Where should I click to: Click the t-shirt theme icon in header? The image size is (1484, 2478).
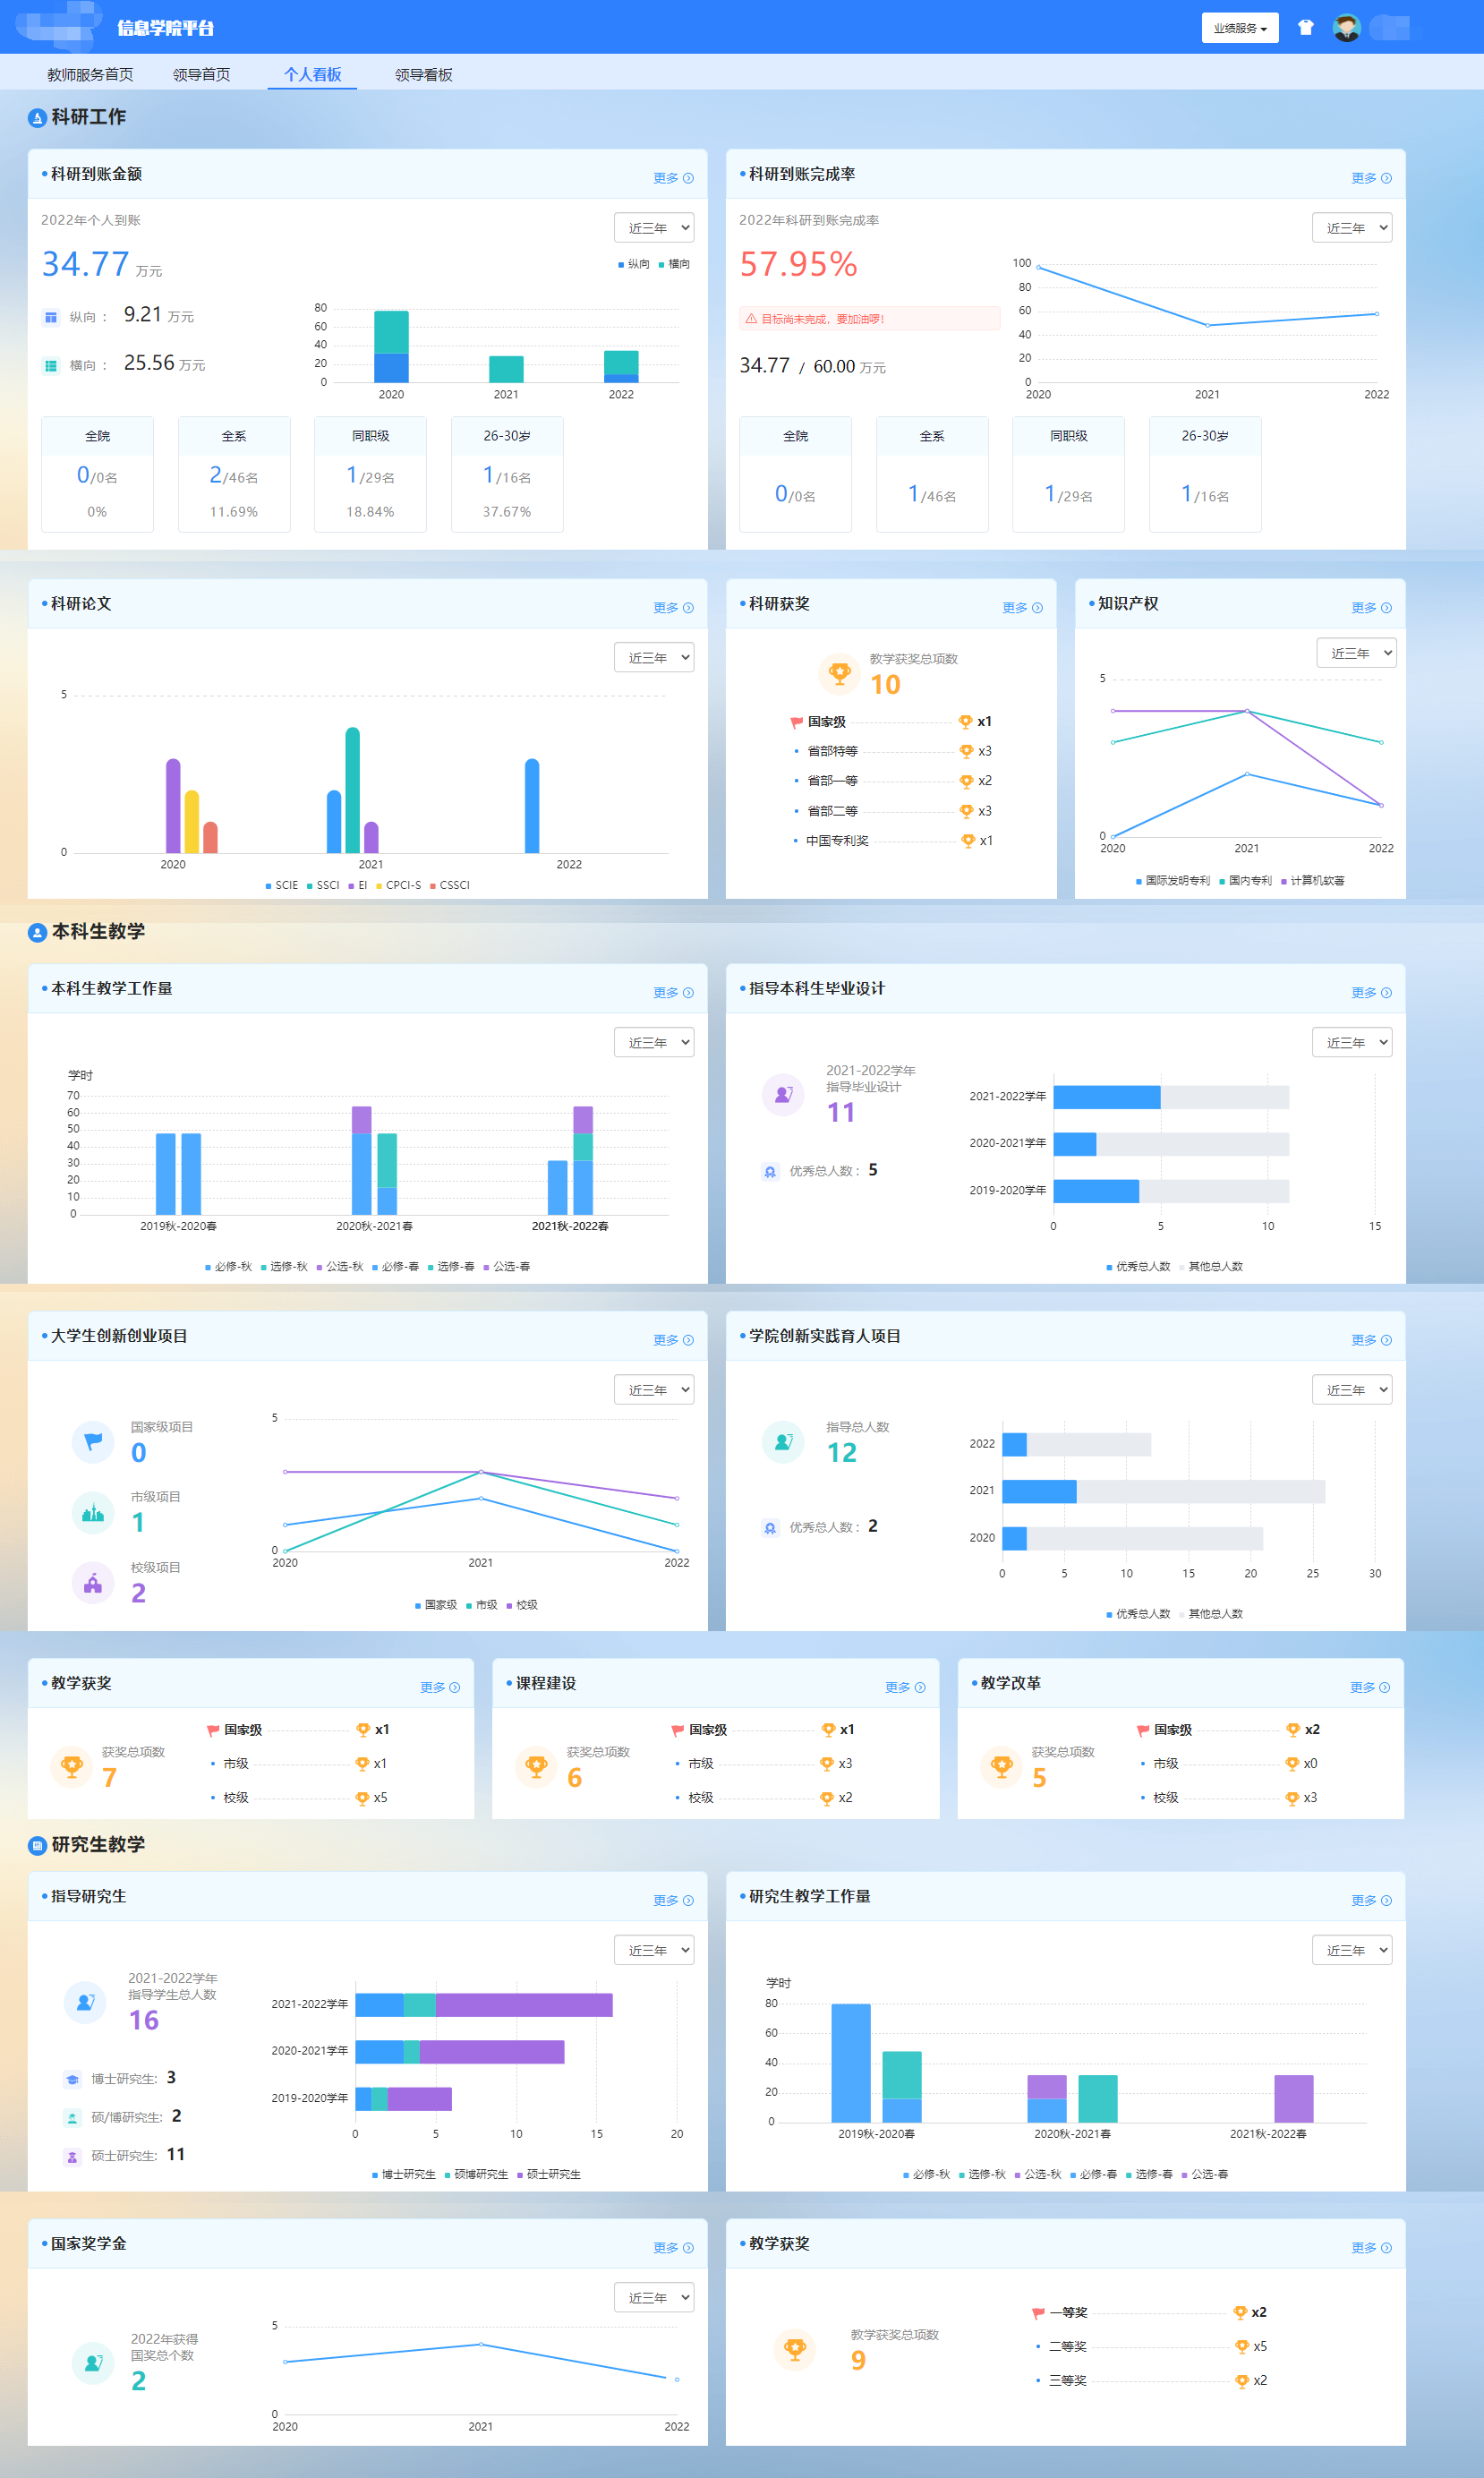coord(1305,28)
